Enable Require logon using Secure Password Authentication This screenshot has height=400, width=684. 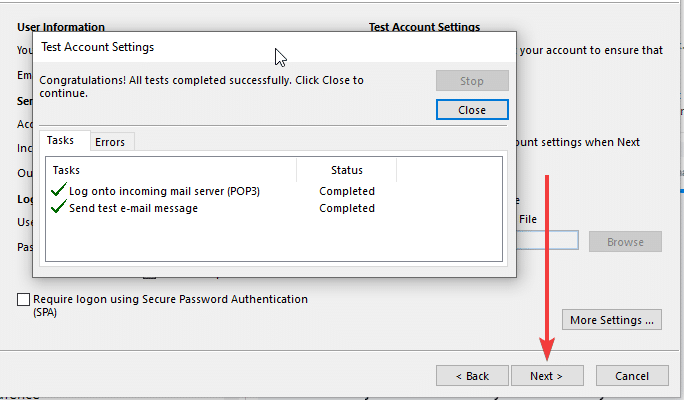click(x=23, y=299)
